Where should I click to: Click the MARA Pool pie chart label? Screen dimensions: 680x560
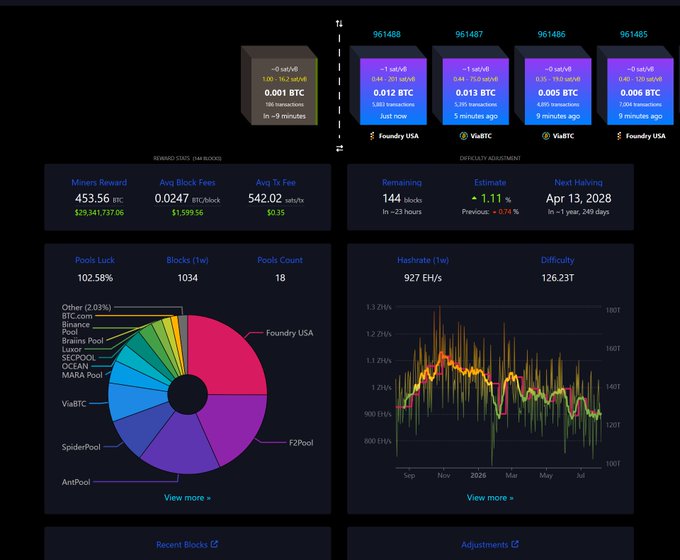82,375
